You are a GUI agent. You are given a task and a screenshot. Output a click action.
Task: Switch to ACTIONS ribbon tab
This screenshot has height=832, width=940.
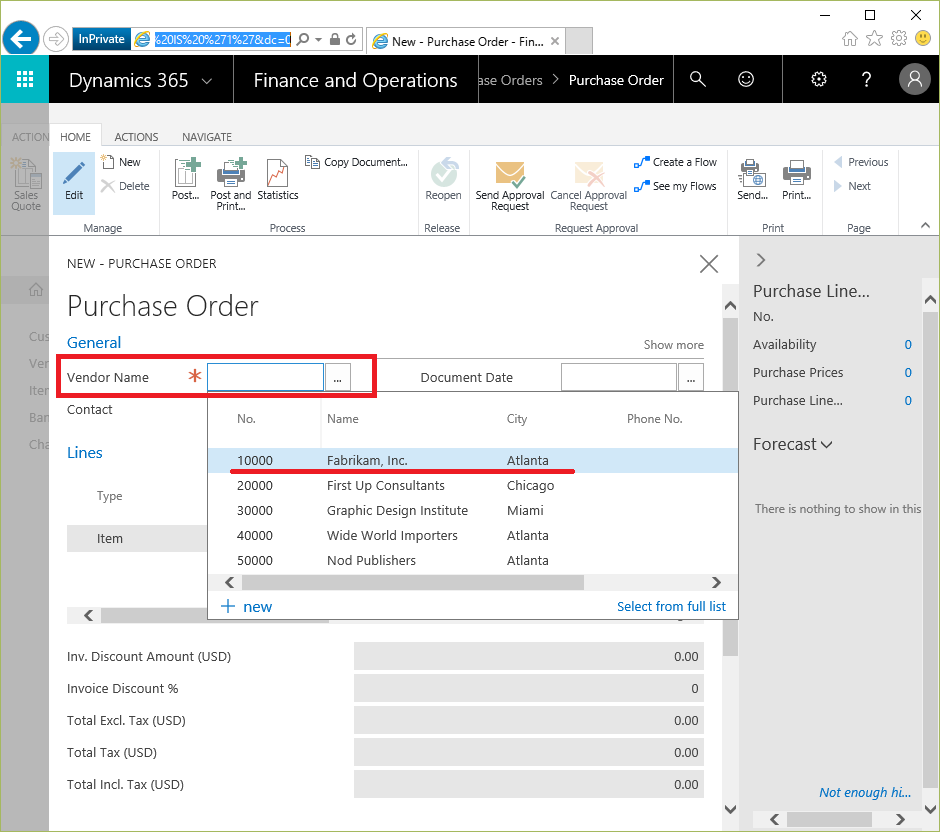(136, 137)
